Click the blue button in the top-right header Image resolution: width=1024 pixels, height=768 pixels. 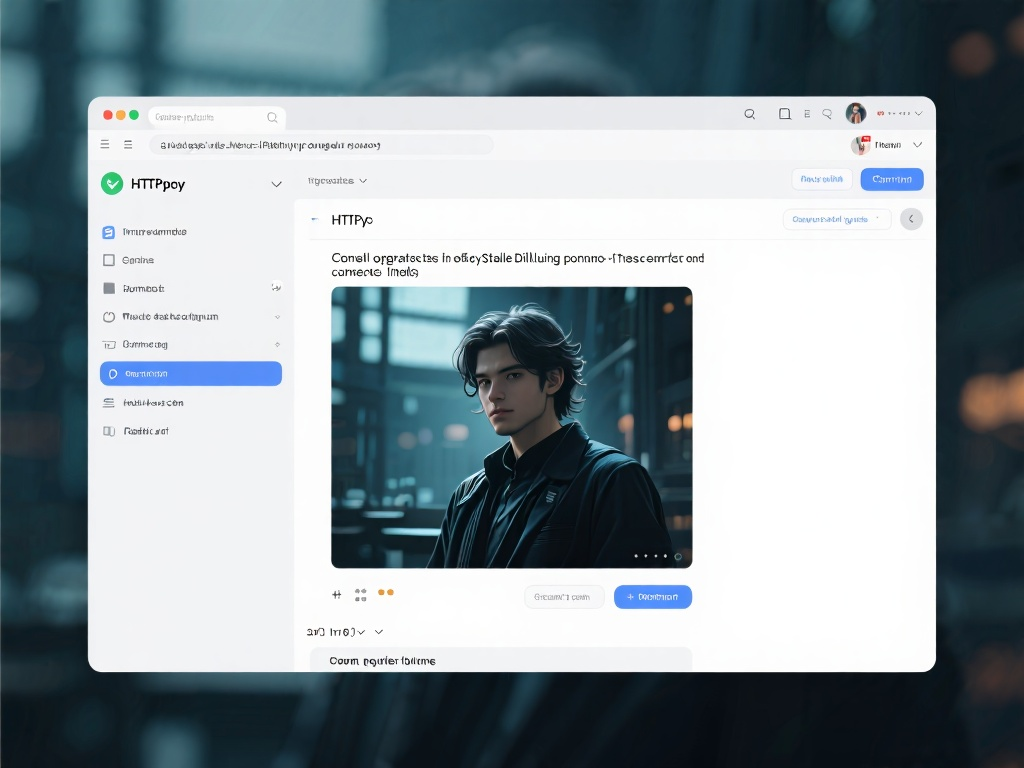click(891, 179)
